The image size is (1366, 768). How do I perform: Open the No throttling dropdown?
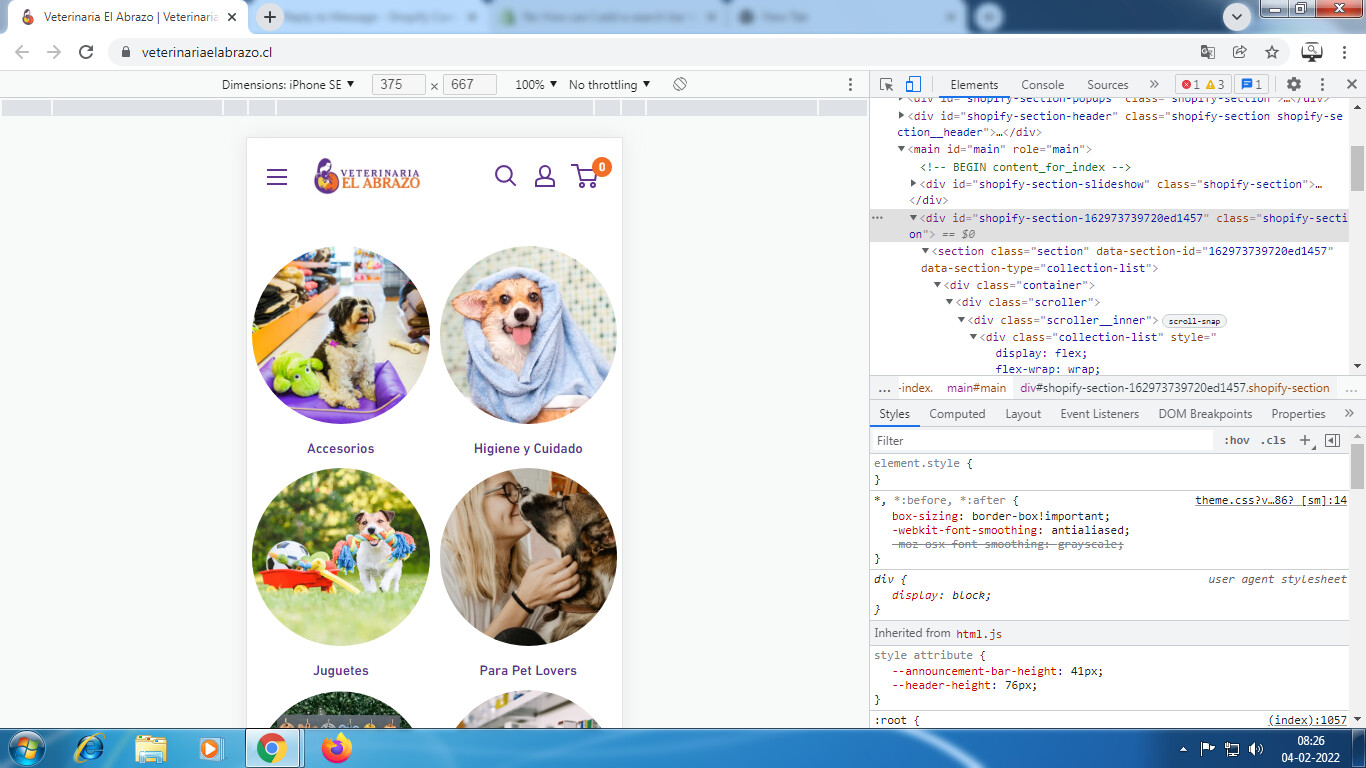click(x=610, y=85)
